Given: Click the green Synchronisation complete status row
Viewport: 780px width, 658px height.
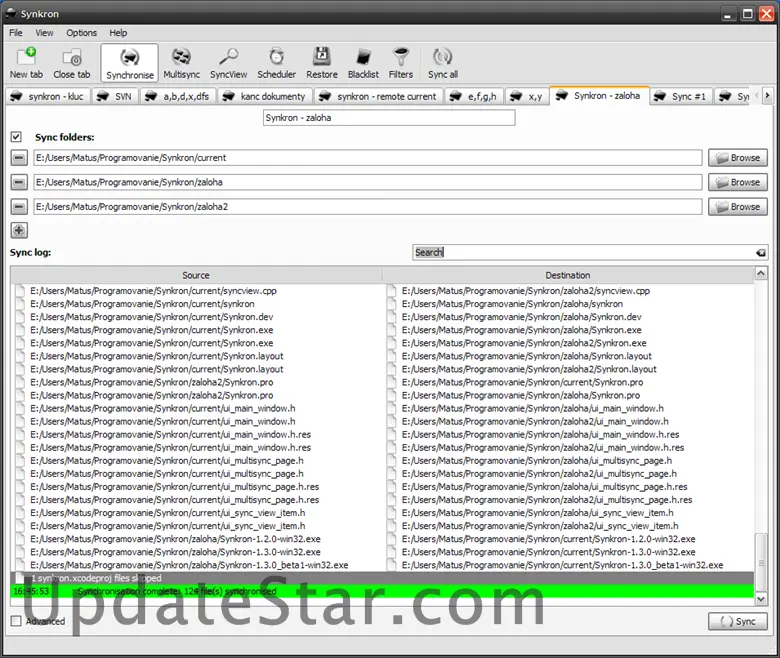Looking at the screenshot, I should pos(382,591).
